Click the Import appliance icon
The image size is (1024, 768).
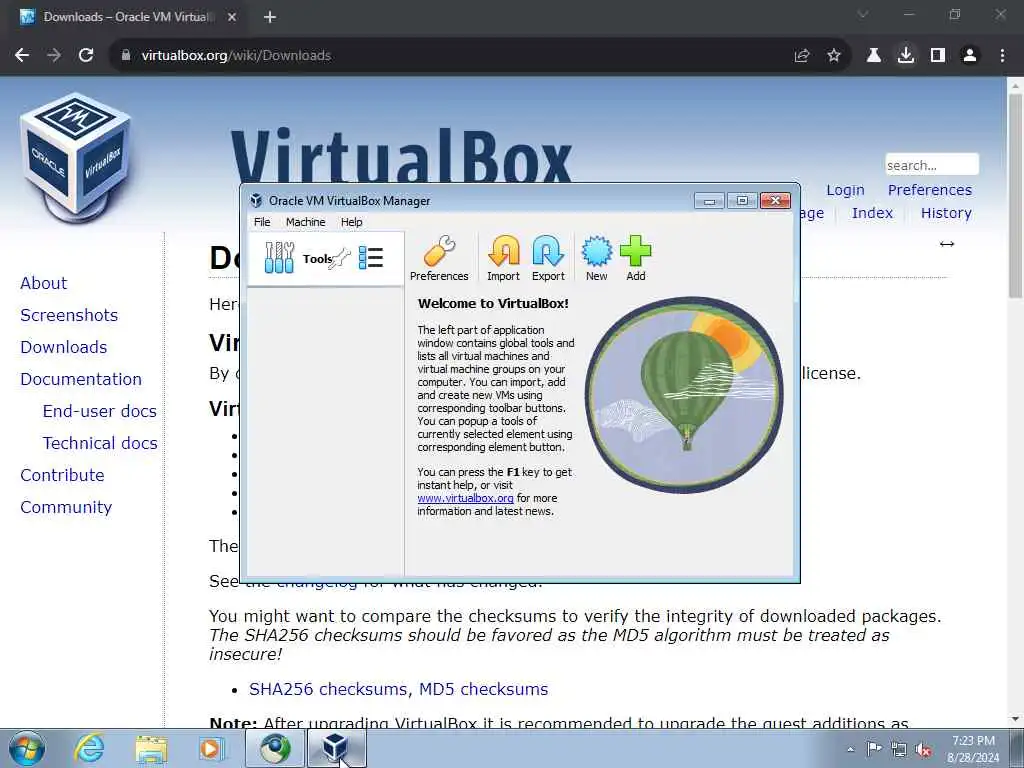point(504,259)
